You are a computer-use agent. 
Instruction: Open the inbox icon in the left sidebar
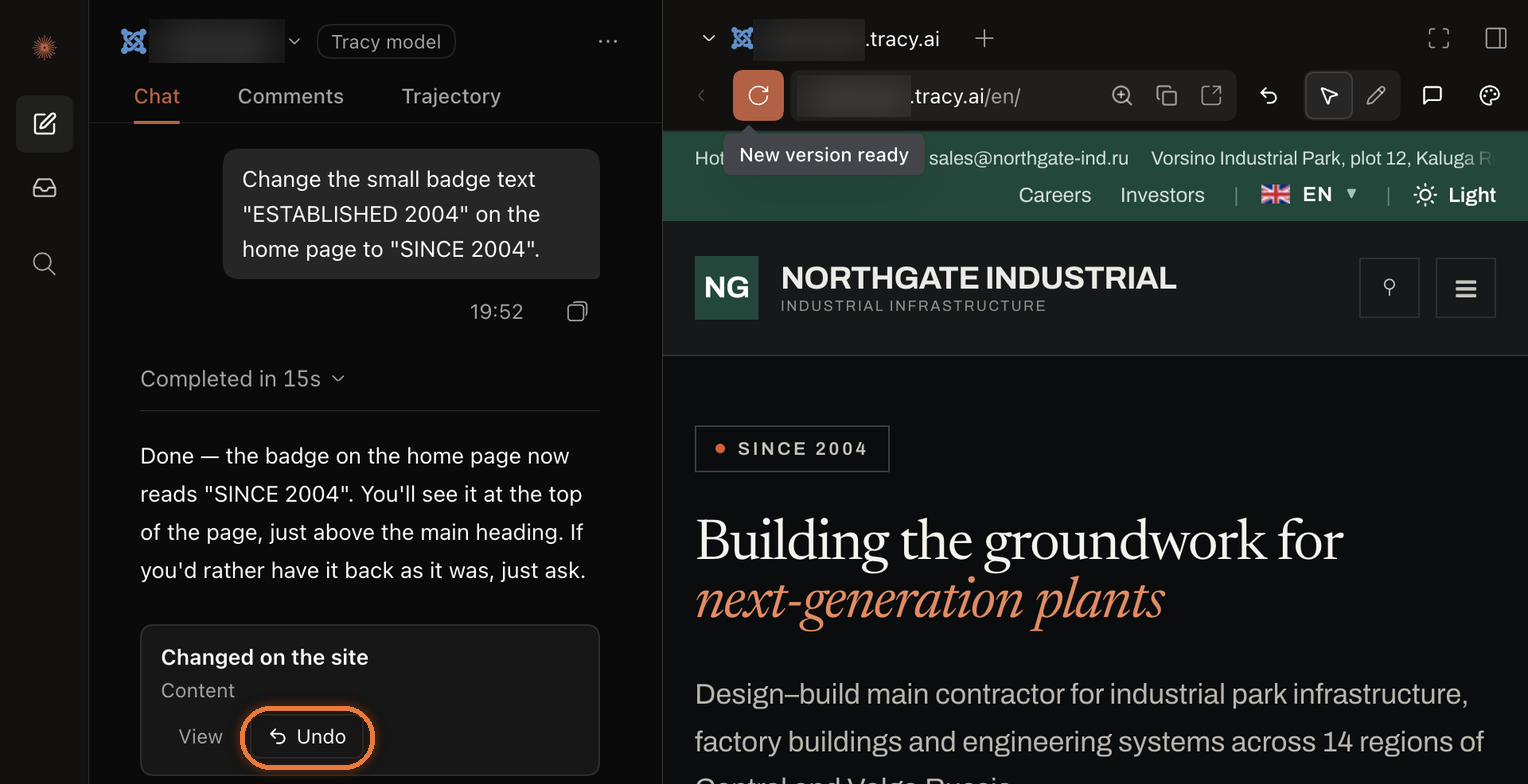[44, 188]
